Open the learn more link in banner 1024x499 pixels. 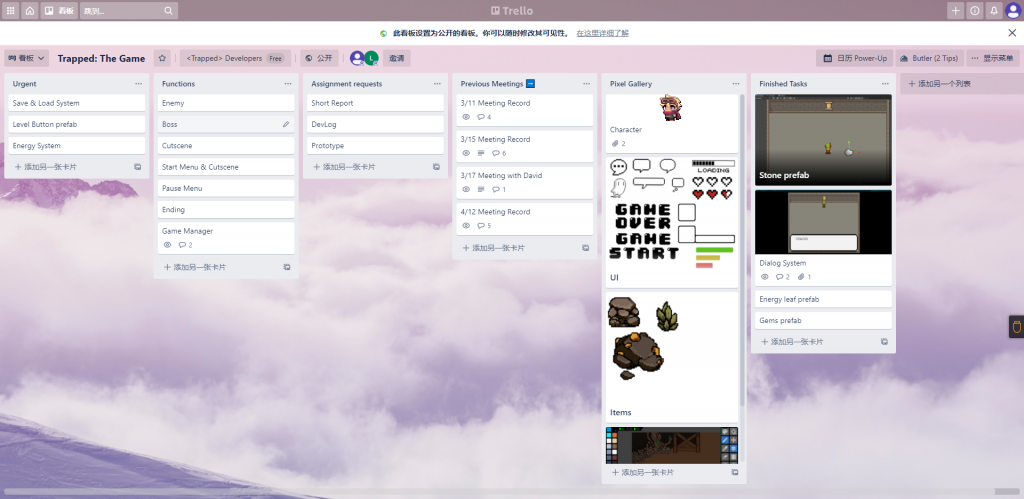click(602, 33)
